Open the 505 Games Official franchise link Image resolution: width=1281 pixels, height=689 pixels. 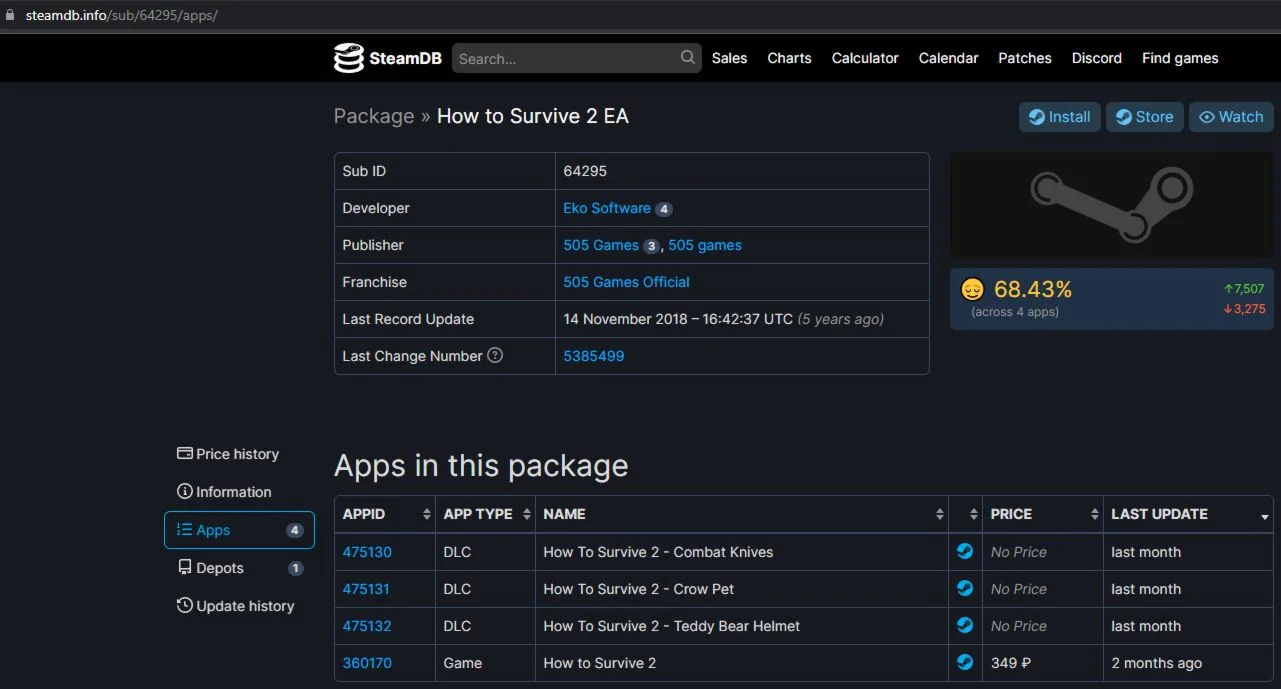point(626,282)
